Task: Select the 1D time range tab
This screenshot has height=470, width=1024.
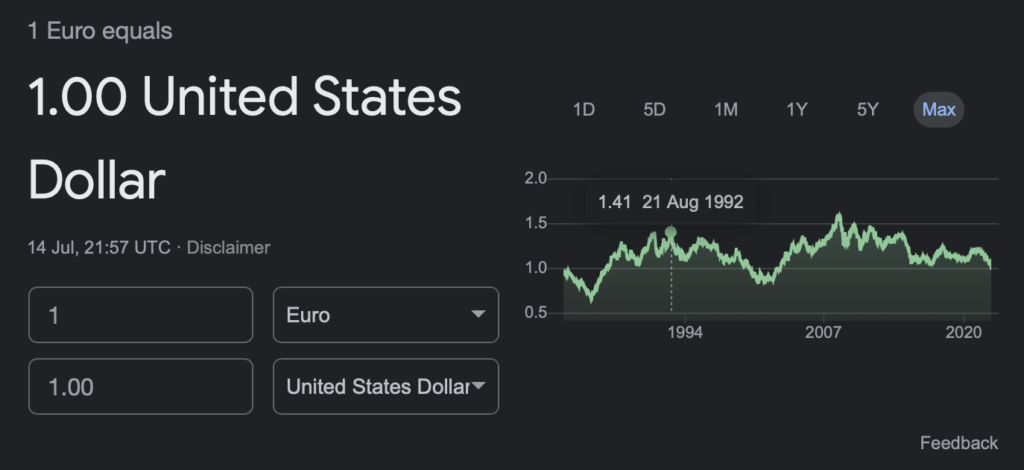Action: (584, 110)
